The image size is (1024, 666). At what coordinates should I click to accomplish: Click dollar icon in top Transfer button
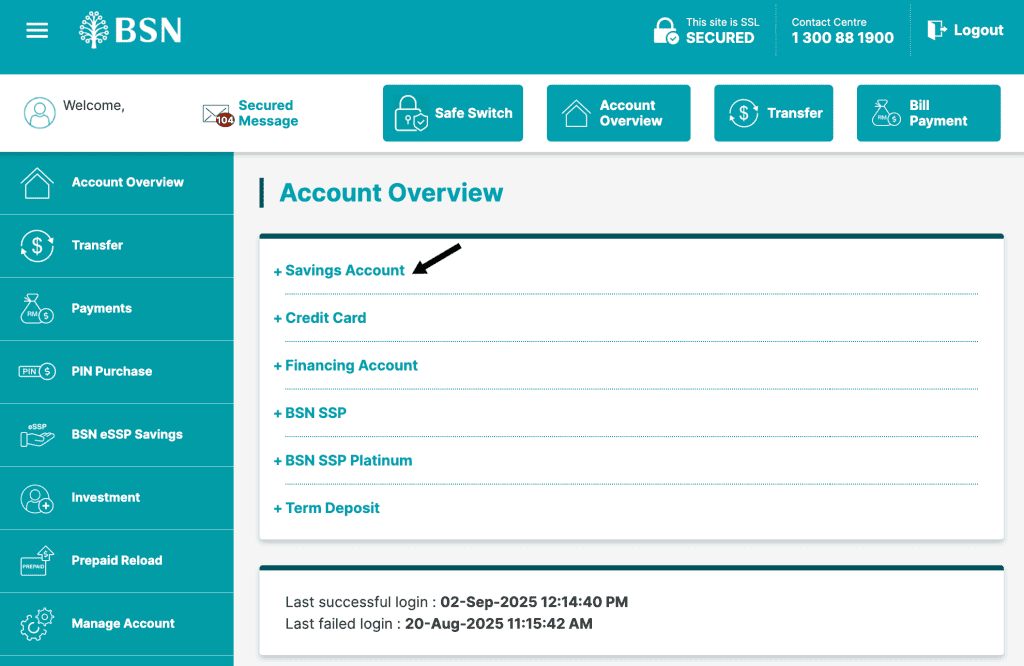744,113
